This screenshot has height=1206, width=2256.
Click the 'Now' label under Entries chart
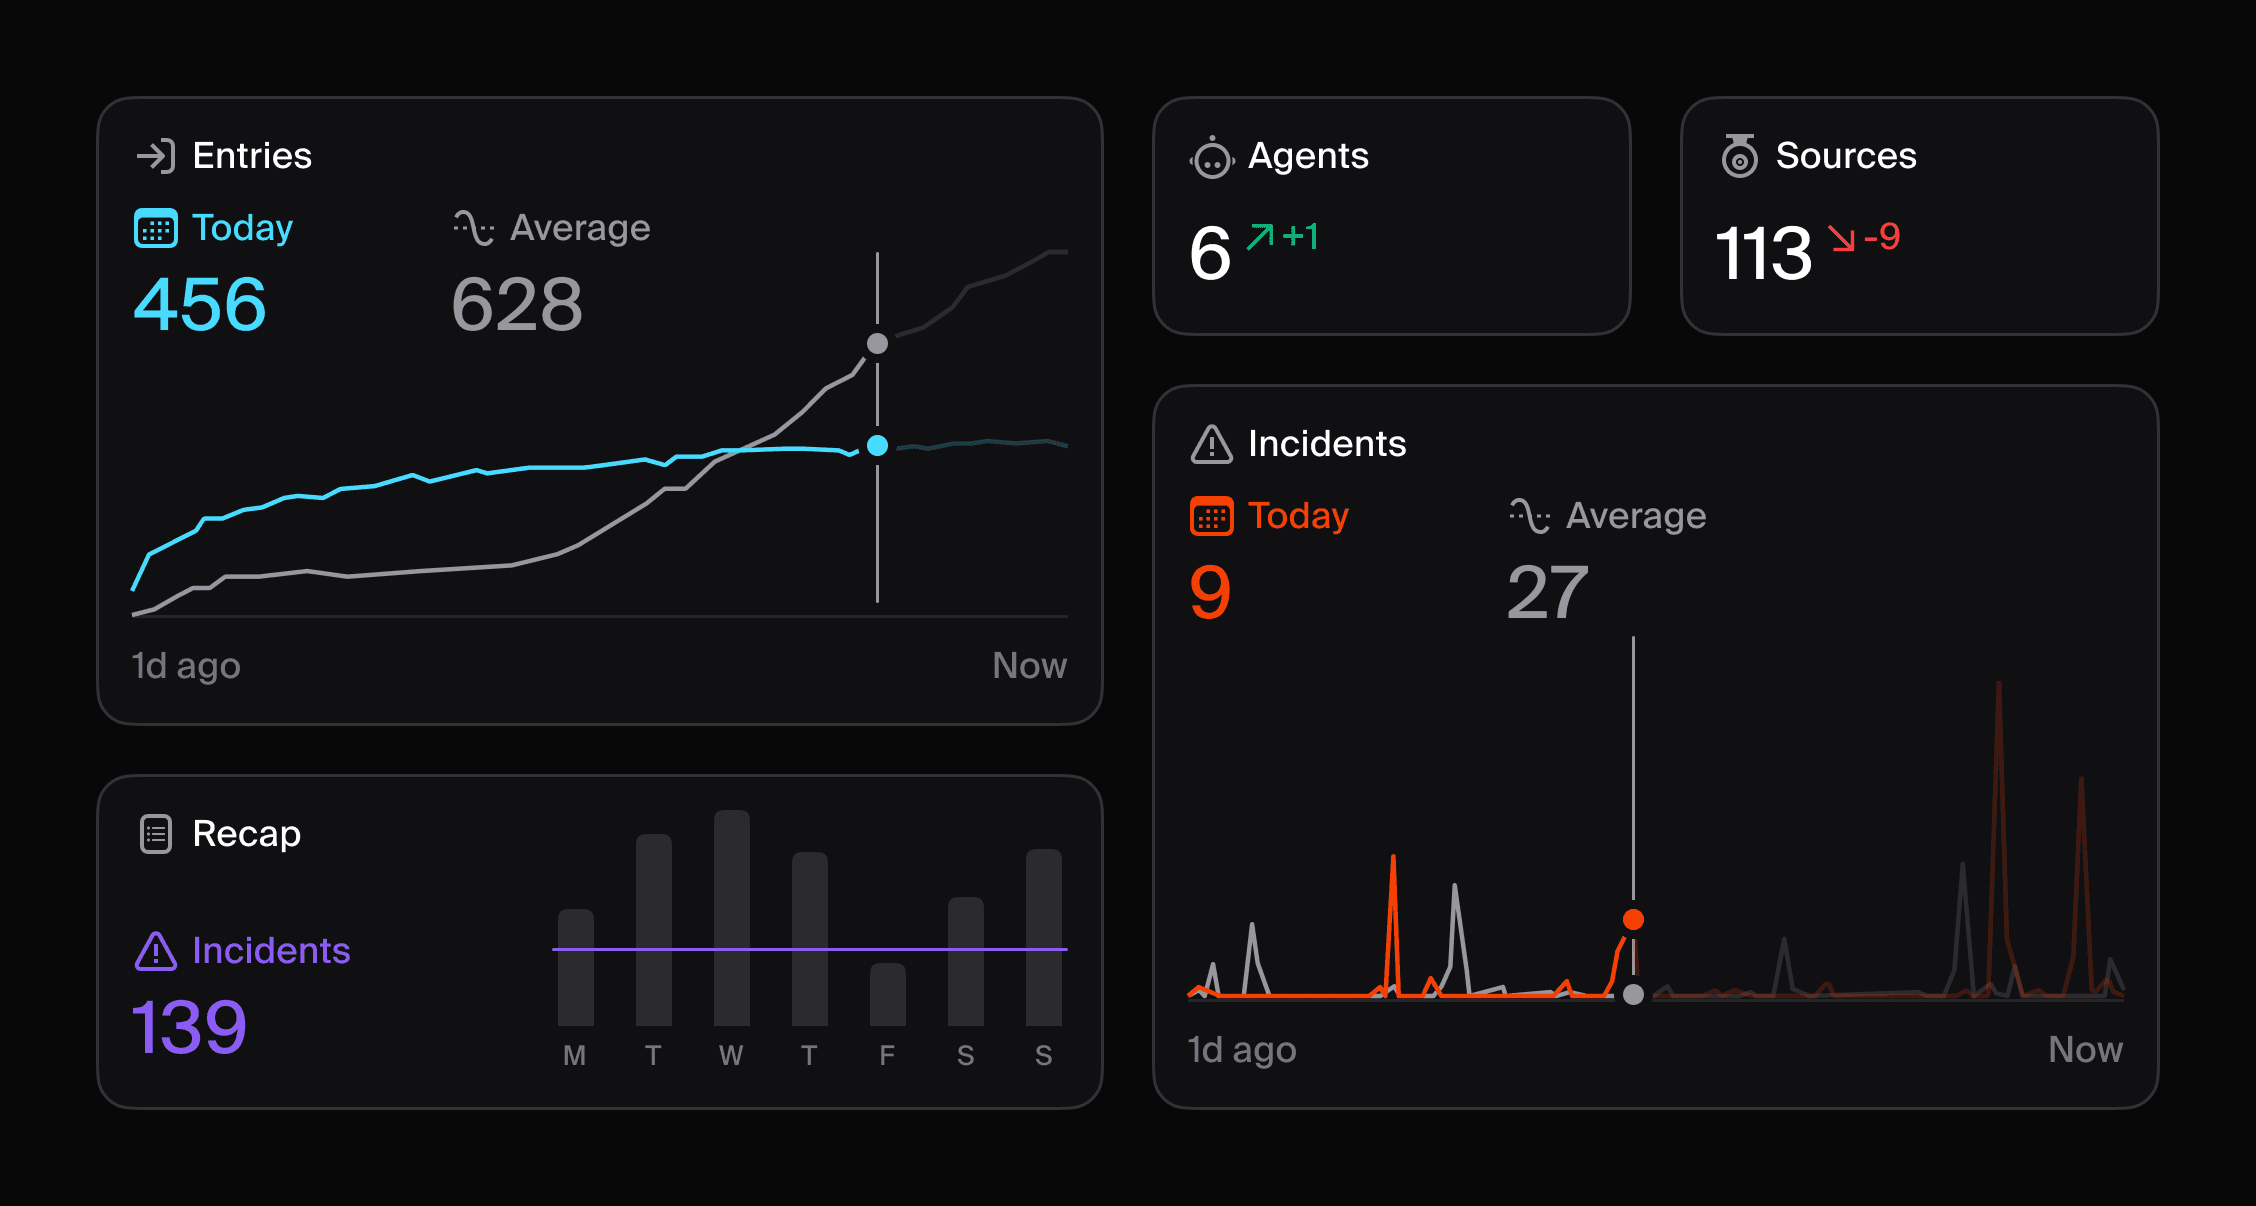pyautogui.click(x=1030, y=666)
